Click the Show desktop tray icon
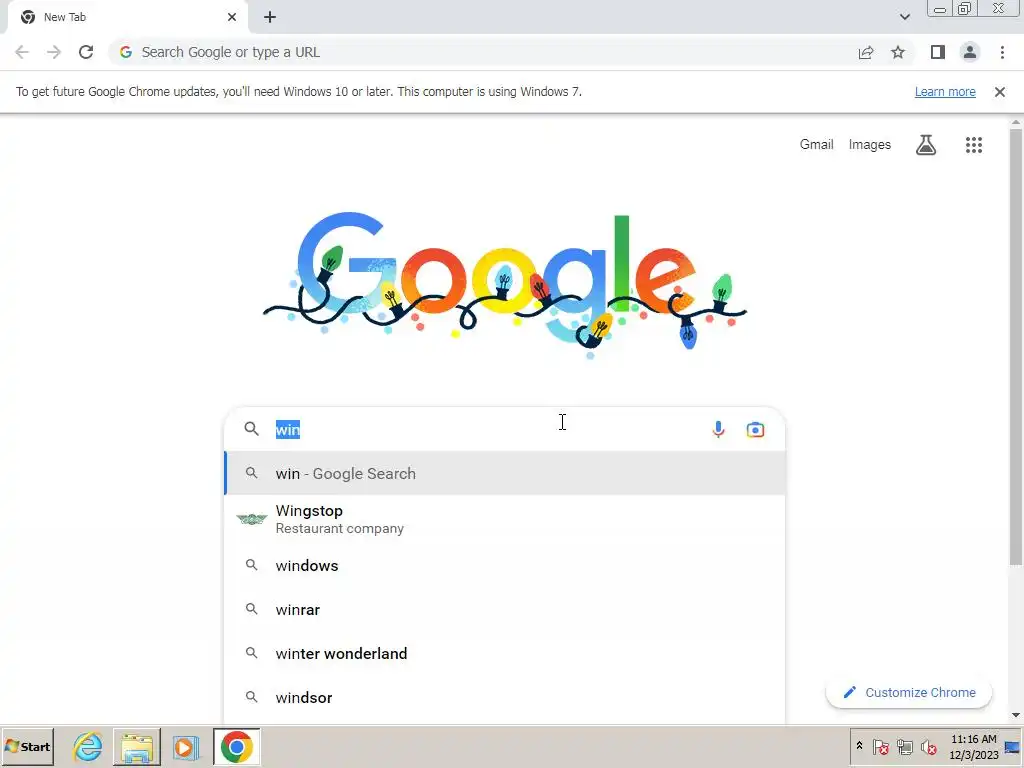 point(1013,746)
